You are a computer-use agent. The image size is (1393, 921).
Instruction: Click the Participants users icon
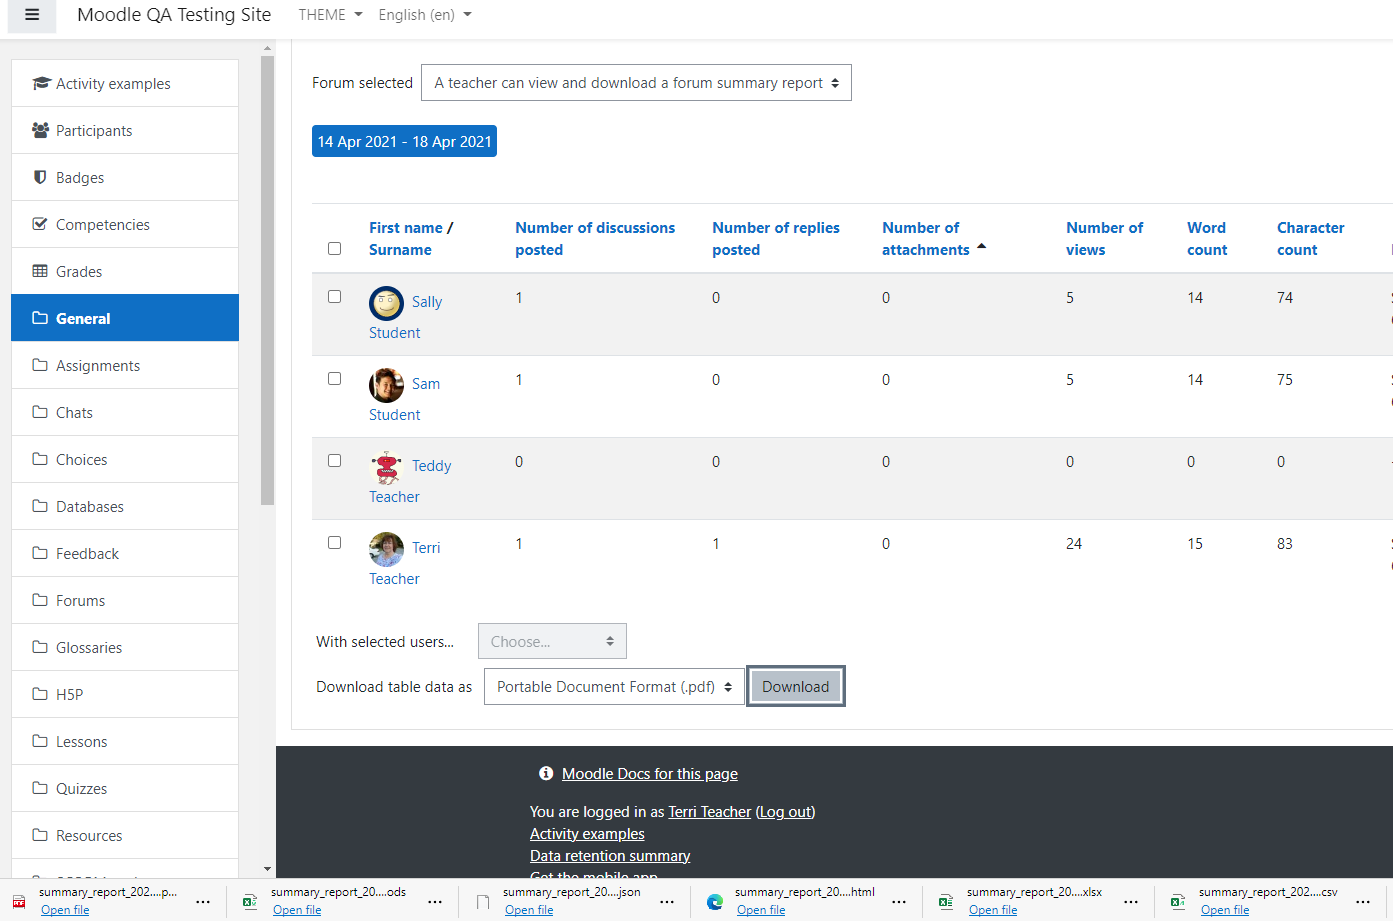[x=41, y=130]
